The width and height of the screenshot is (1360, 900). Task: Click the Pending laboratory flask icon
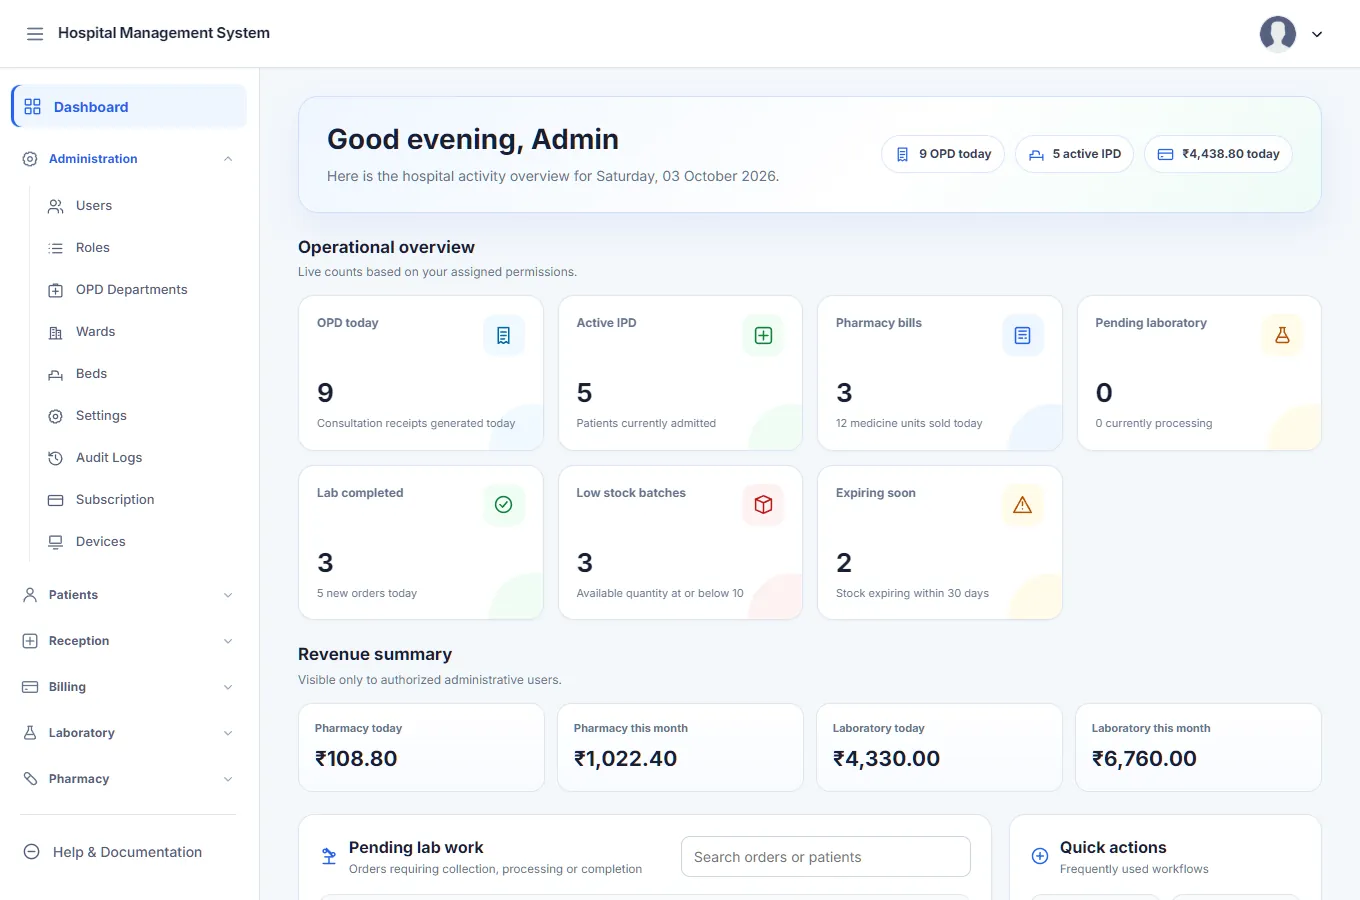pyautogui.click(x=1282, y=336)
